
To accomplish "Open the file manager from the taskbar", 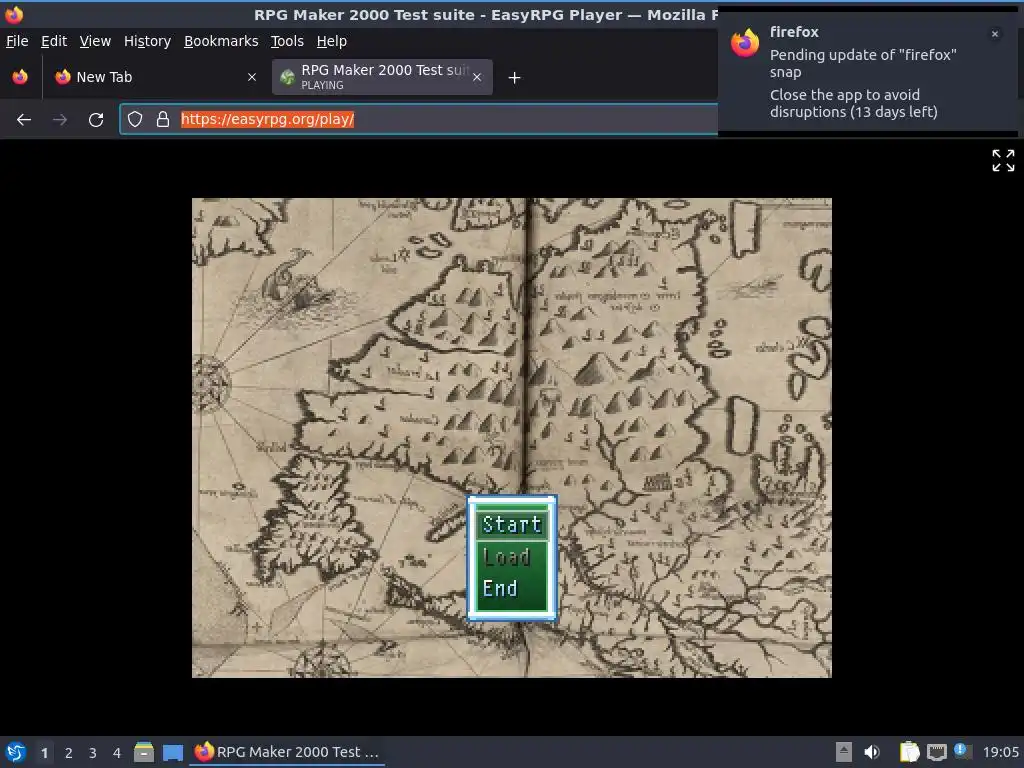I will (x=144, y=752).
